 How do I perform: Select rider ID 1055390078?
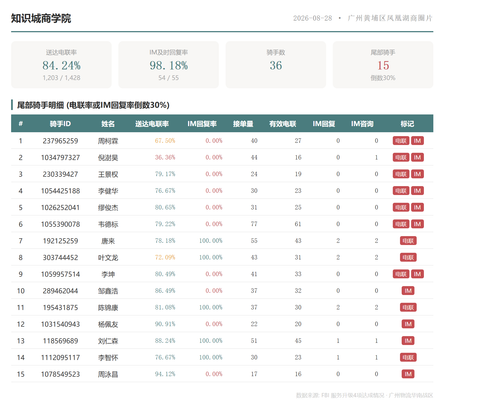tap(60, 224)
